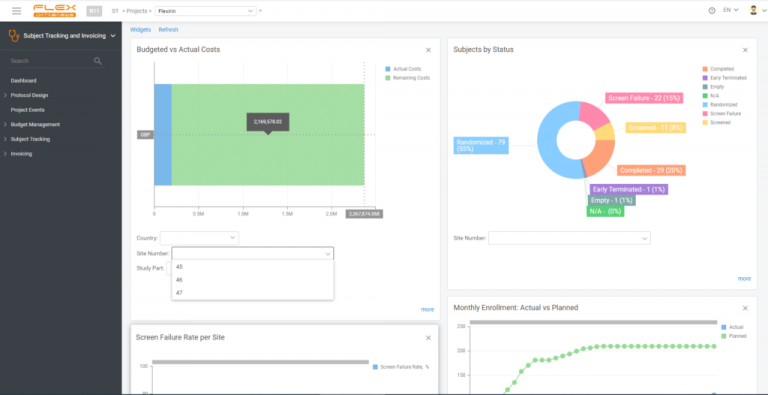This screenshot has width=768, height=395.
Task: Click the sidebar search magnifier icon
Action: [x=98, y=61]
